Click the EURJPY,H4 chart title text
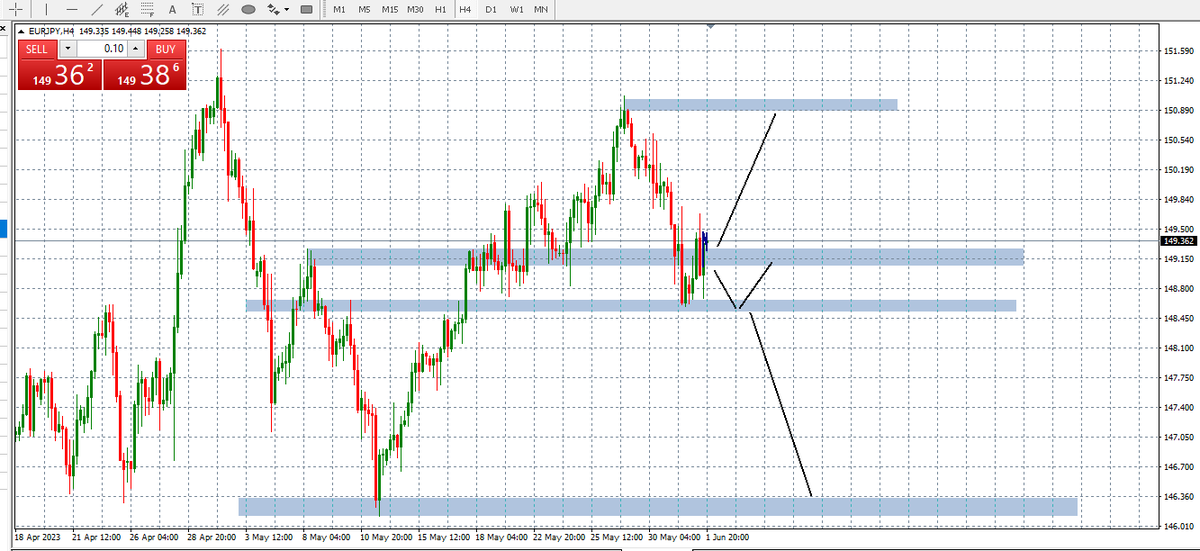The image size is (1200, 551). [53, 31]
